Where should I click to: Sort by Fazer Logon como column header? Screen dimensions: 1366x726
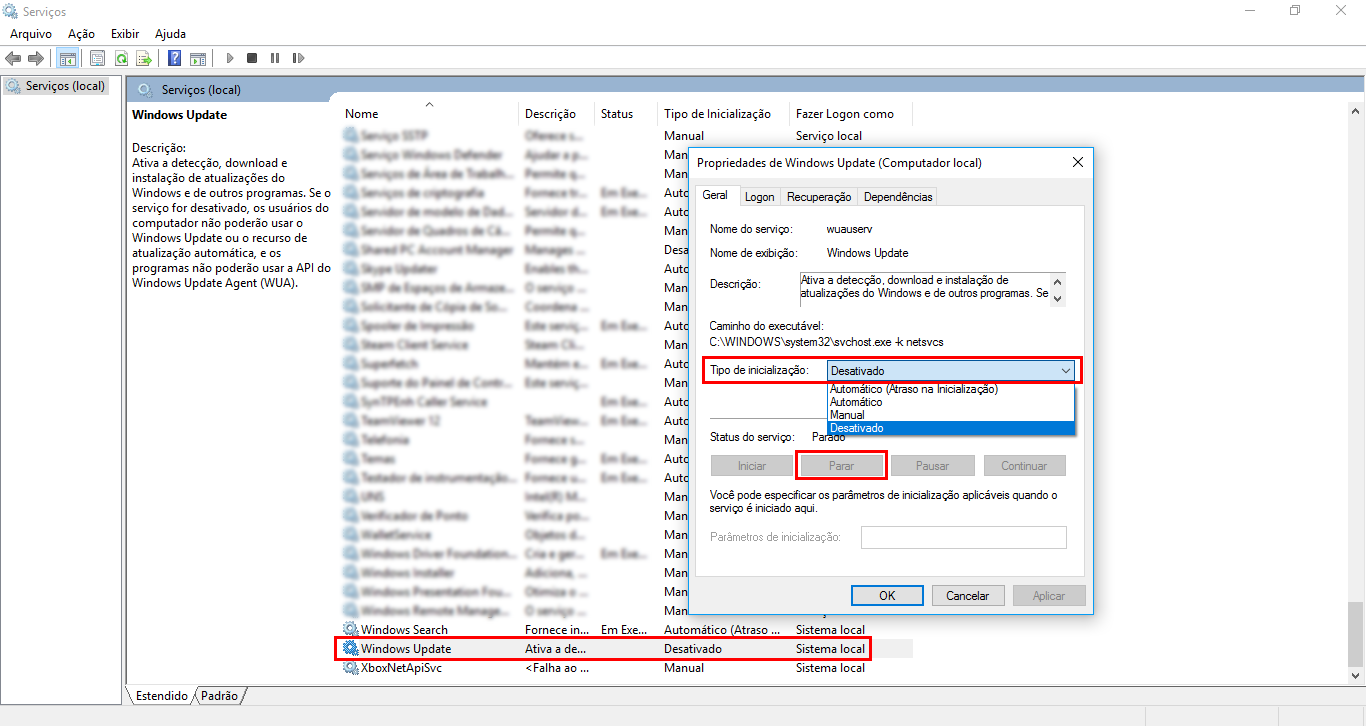pos(850,113)
